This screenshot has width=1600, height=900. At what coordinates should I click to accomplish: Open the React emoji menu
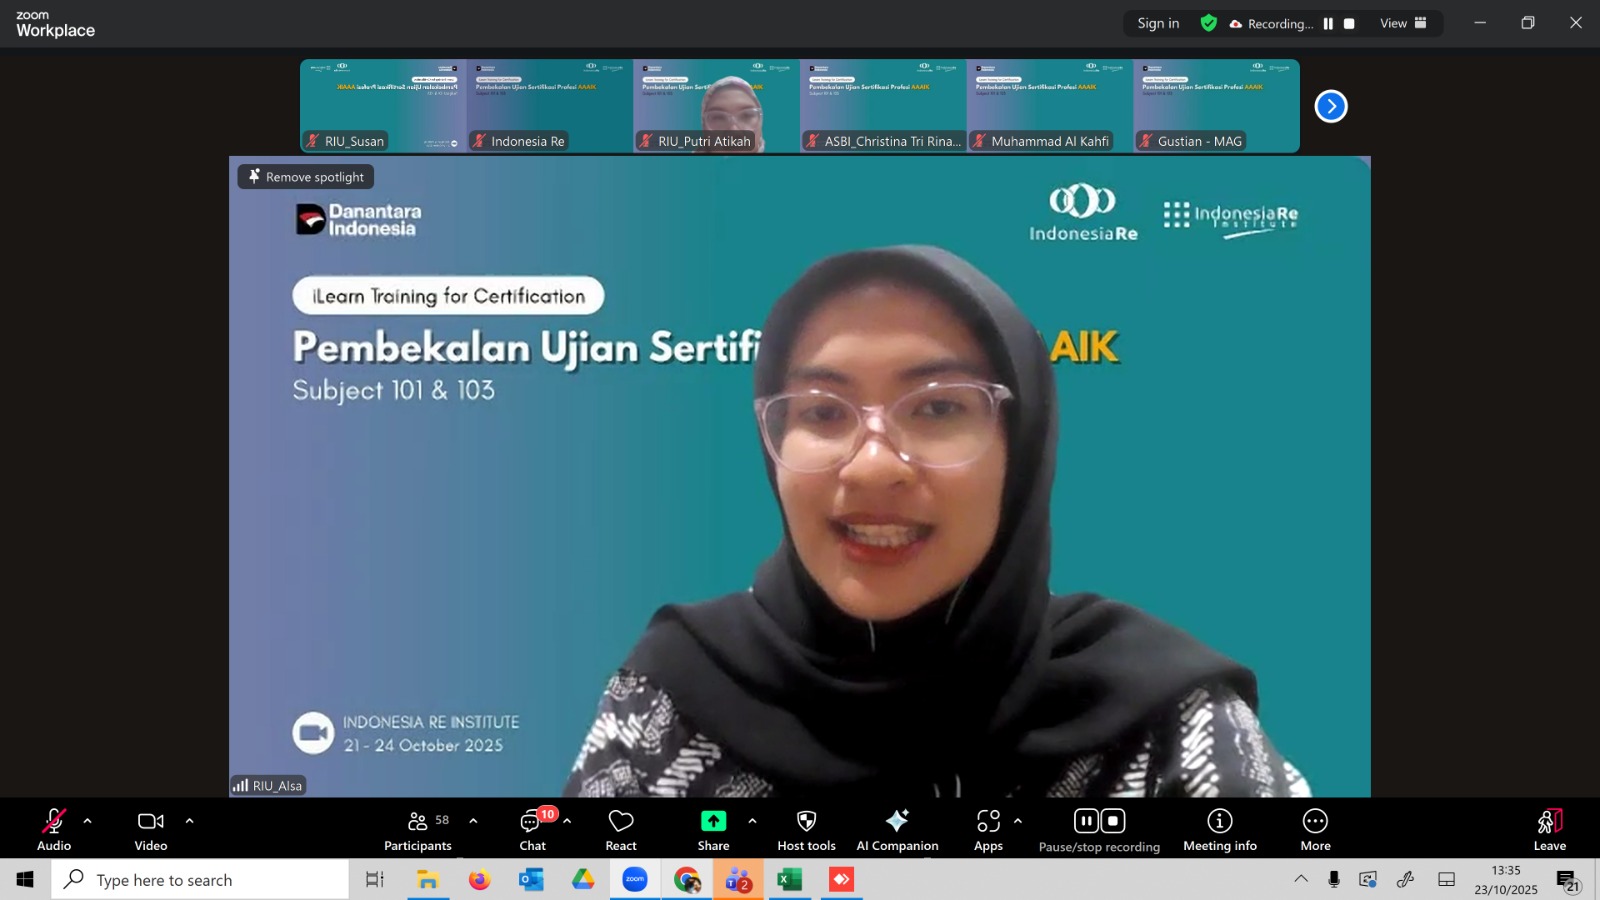621,830
